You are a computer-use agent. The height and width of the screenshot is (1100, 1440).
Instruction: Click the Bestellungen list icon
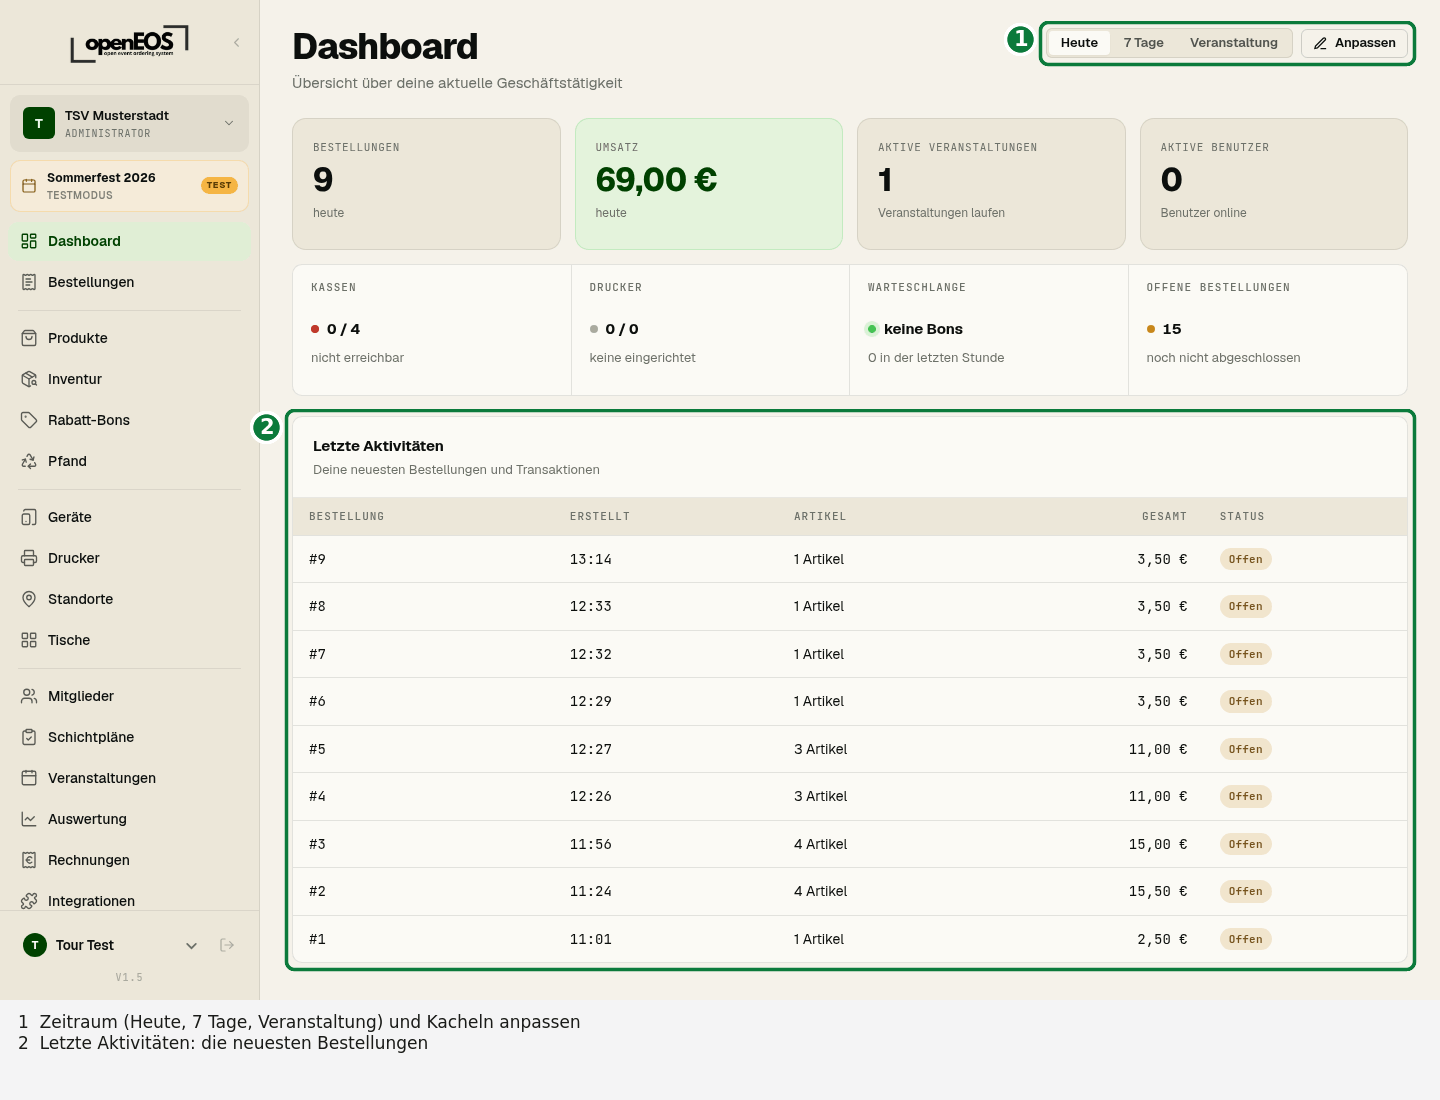tap(29, 282)
